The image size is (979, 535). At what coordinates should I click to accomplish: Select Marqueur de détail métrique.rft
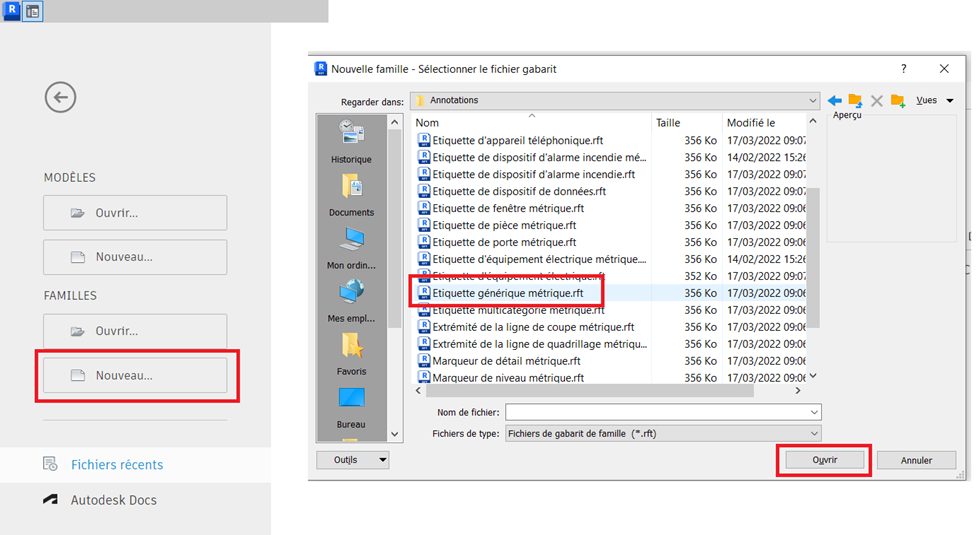tap(506, 360)
